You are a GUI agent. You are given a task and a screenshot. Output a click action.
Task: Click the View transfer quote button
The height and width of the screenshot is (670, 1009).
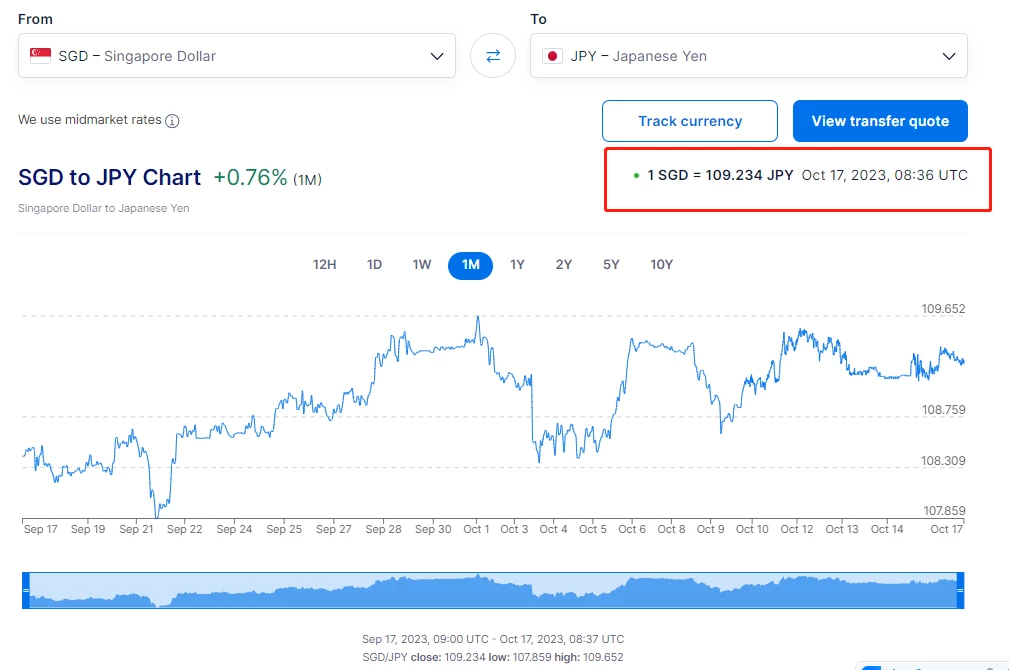pyautogui.click(x=880, y=121)
